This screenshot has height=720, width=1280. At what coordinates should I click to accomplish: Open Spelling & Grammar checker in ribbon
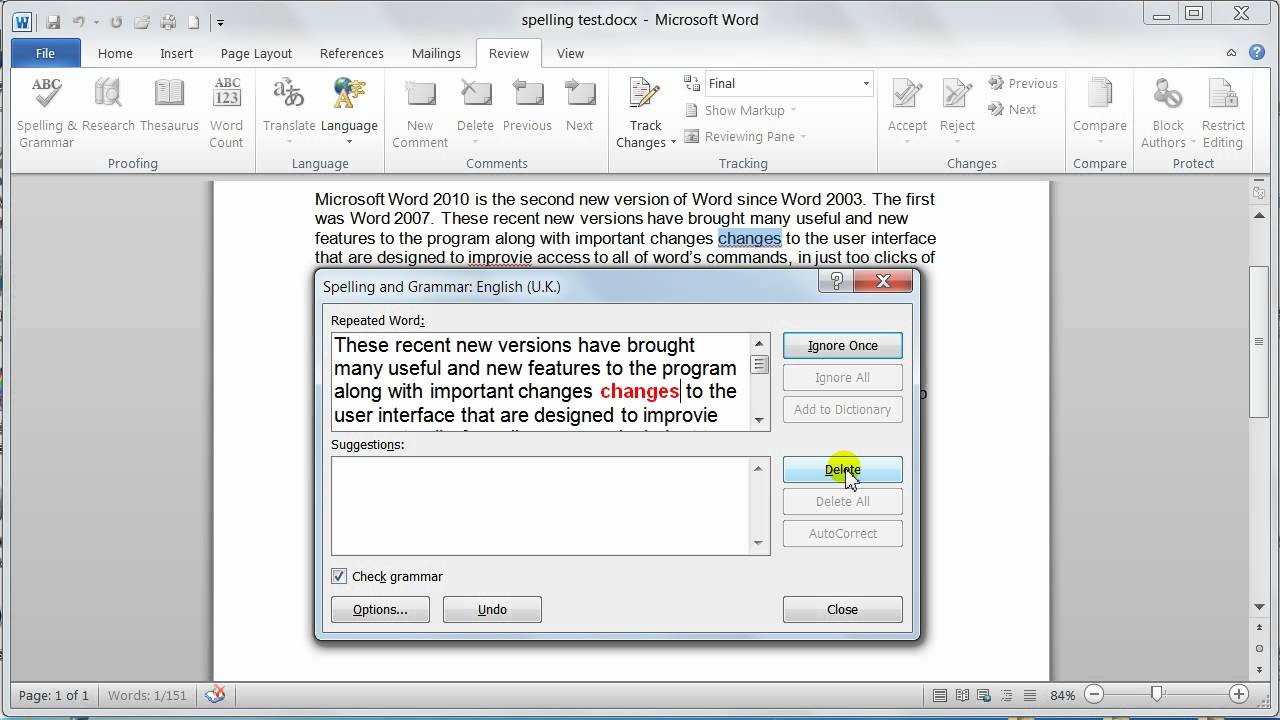pyautogui.click(x=46, y=113)
